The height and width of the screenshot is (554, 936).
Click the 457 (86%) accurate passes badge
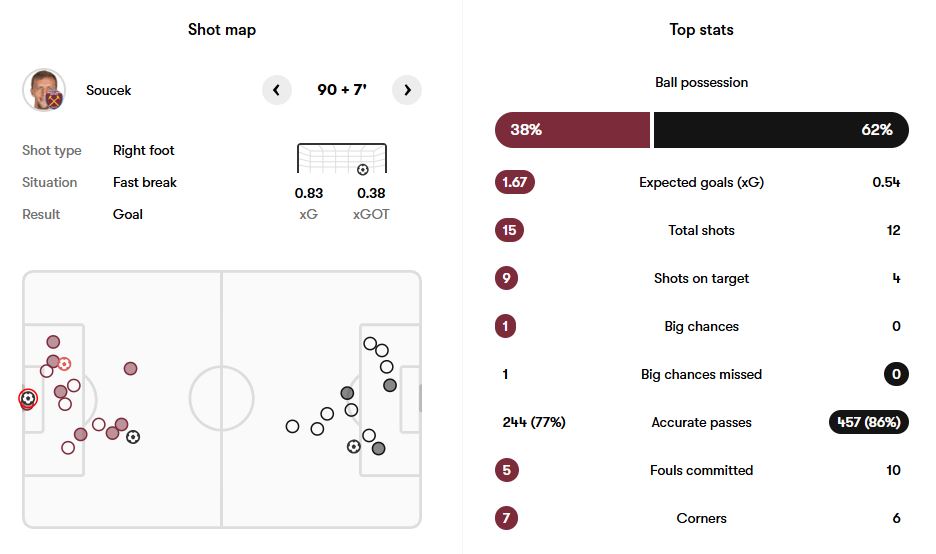pyautogui.click(x=868, y=422)
